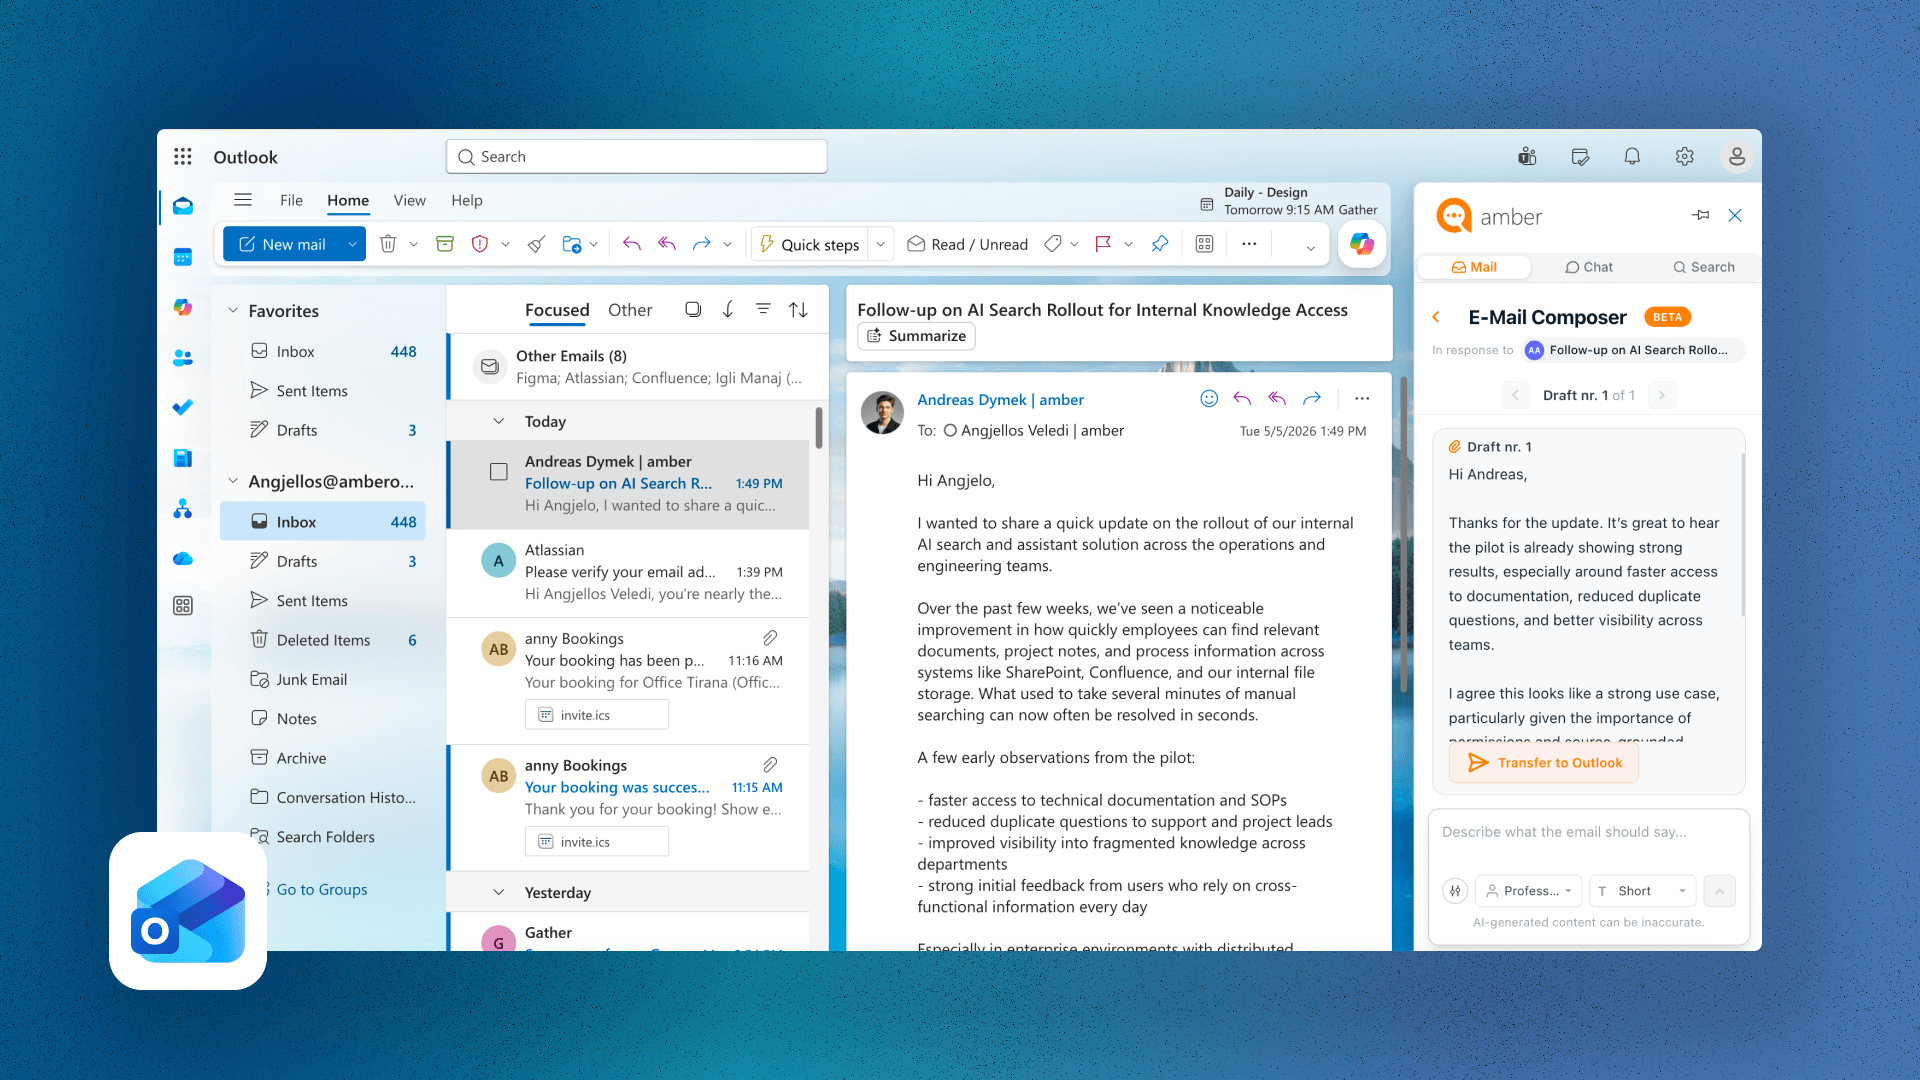The image size is (1920, 1080).
Task: Click the Summarize button
Action: (x=916, y=336)
